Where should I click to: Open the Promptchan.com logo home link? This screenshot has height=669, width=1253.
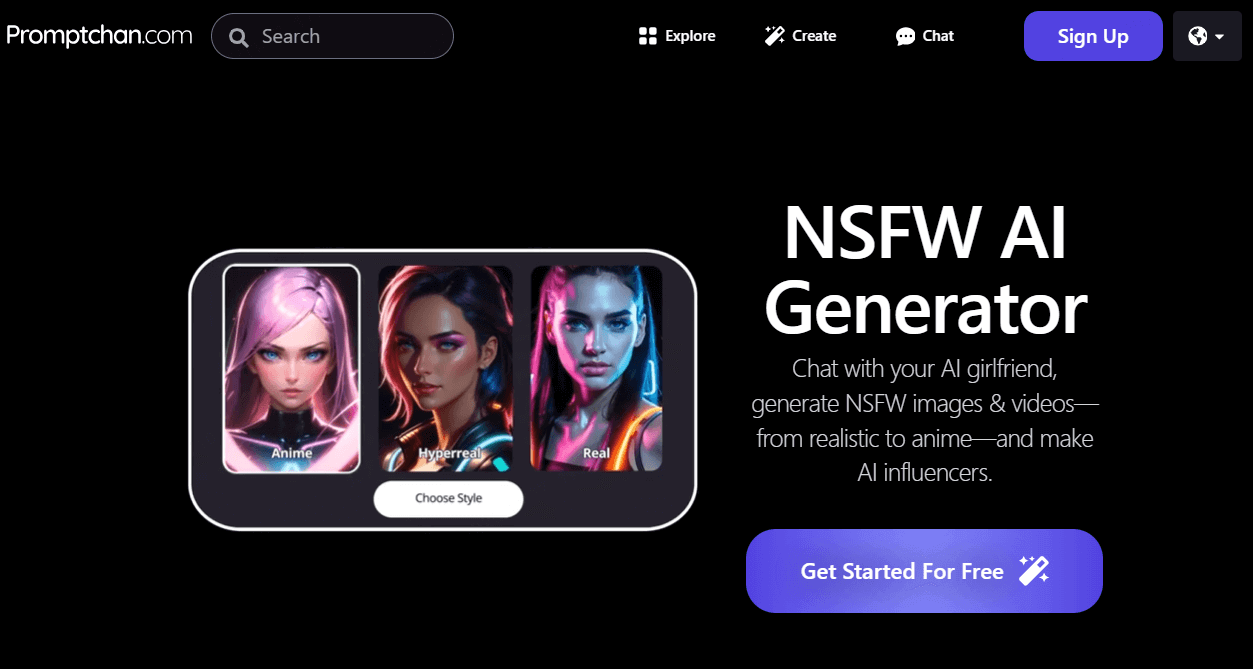pos(99,36)
